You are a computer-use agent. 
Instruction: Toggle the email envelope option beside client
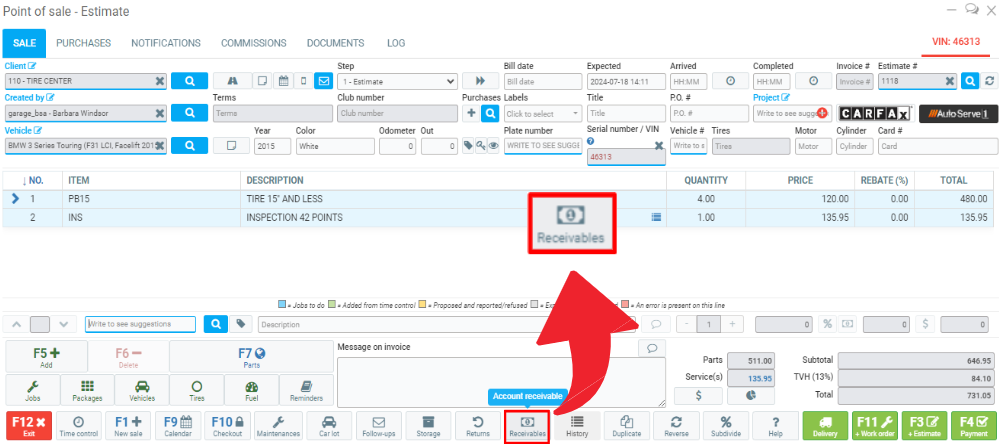(x=324, y=81)
